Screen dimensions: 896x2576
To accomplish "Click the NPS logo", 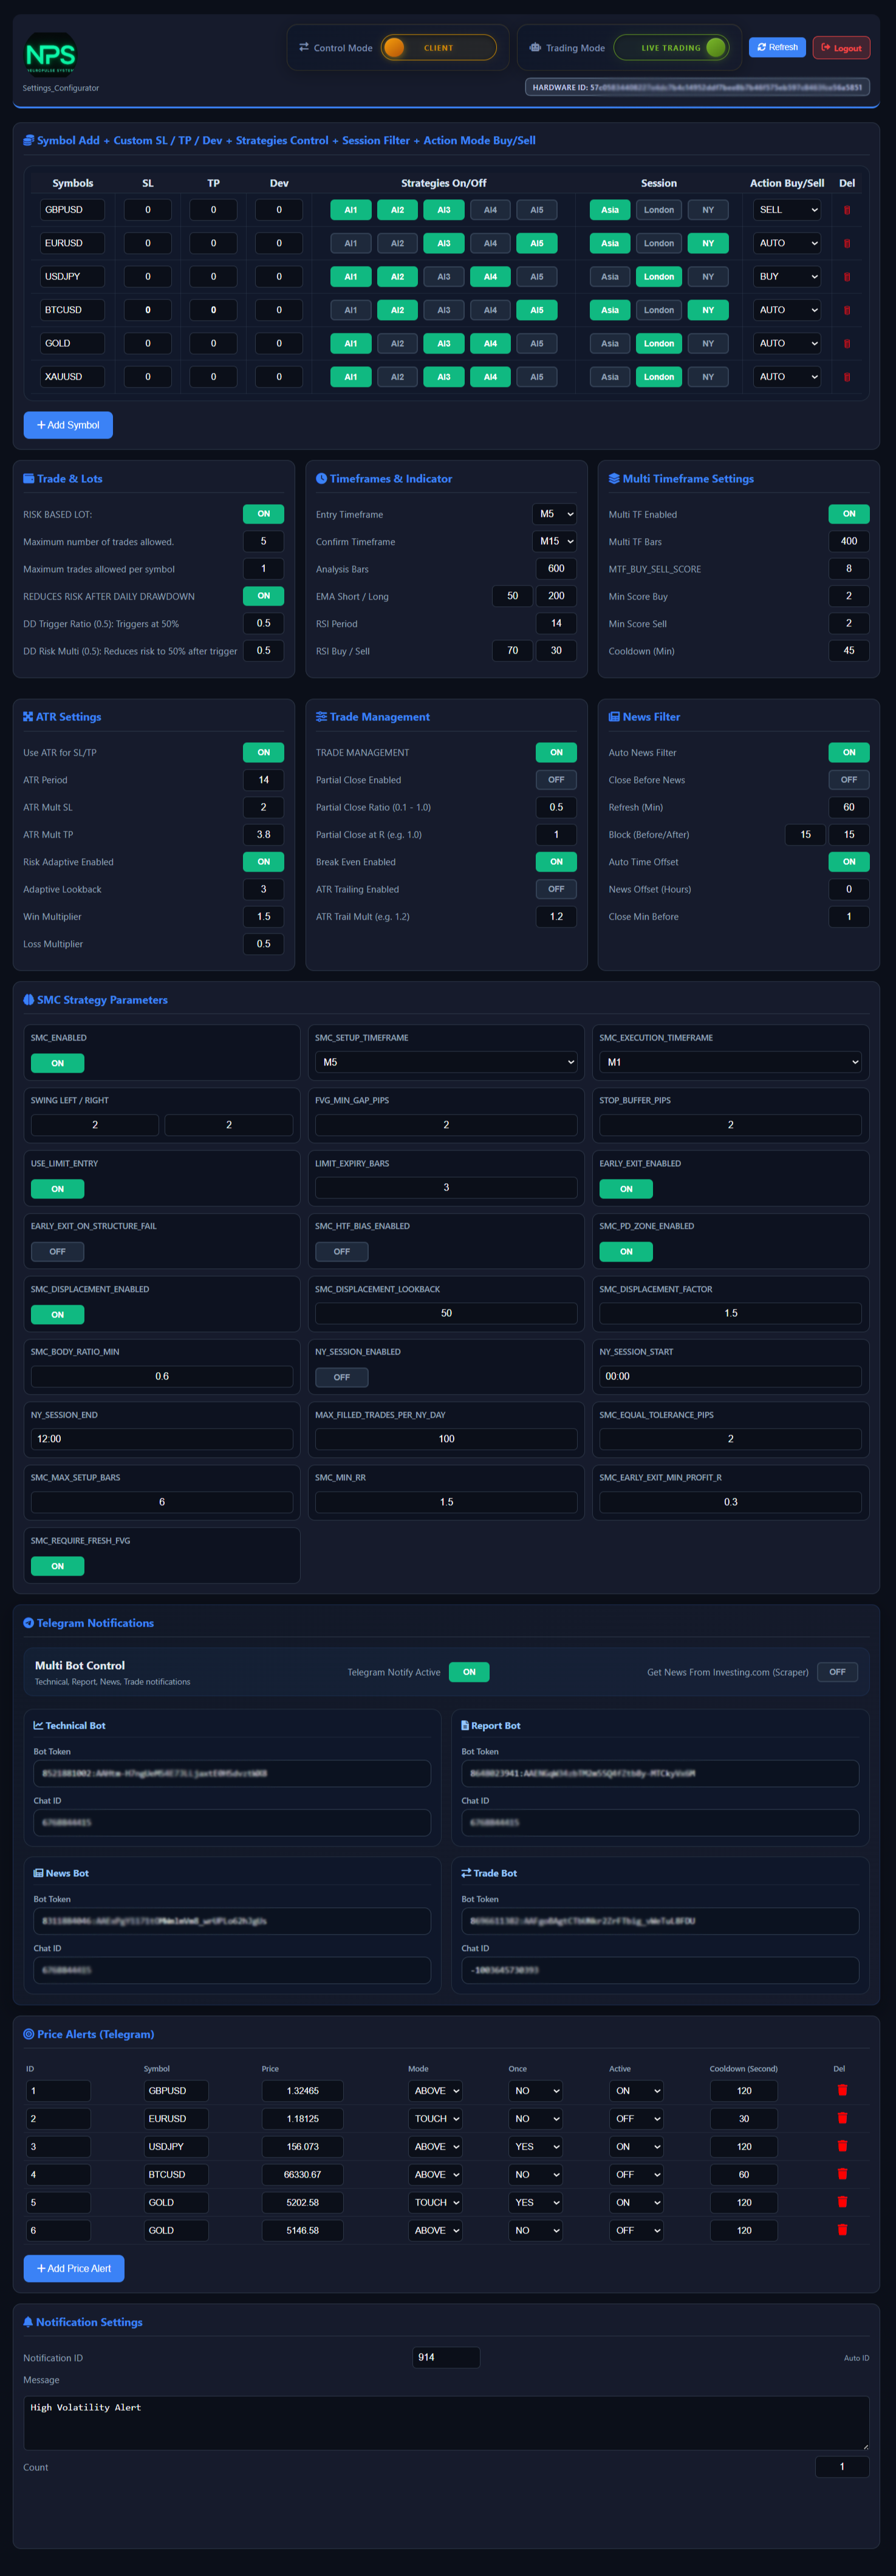I will tap(50, 55).
